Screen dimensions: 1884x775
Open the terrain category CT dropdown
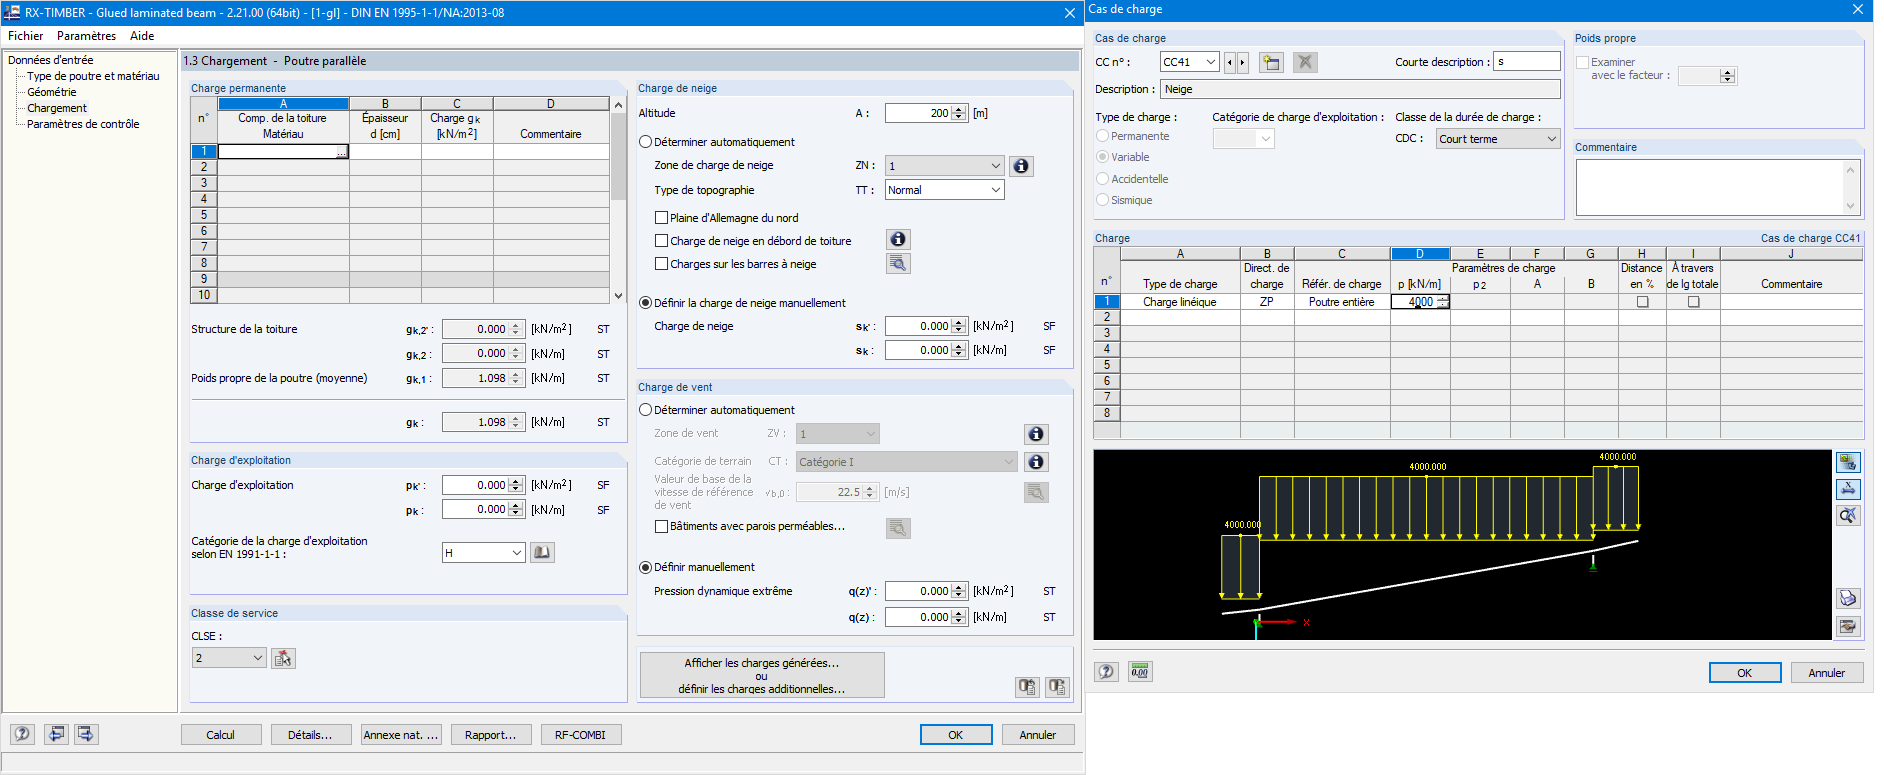tap(906, 462)
